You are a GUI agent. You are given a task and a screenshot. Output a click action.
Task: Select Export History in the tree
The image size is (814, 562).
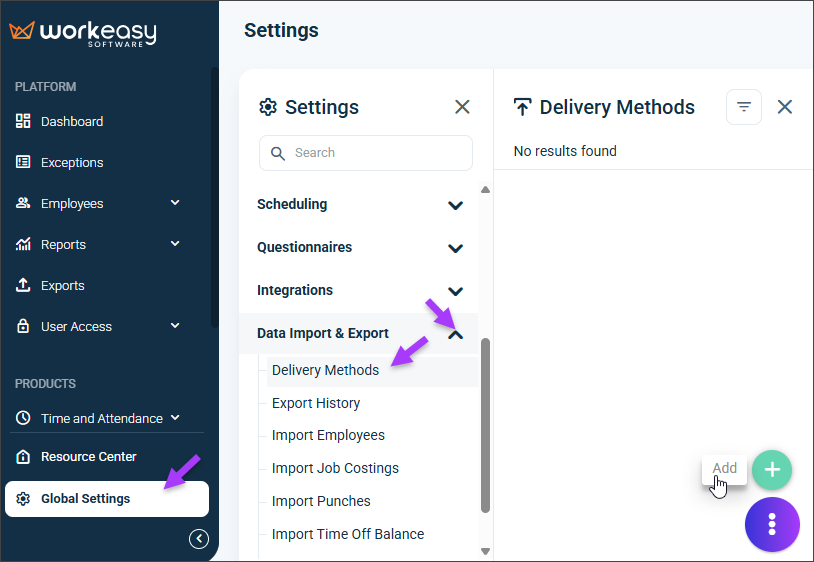point(316,403)
